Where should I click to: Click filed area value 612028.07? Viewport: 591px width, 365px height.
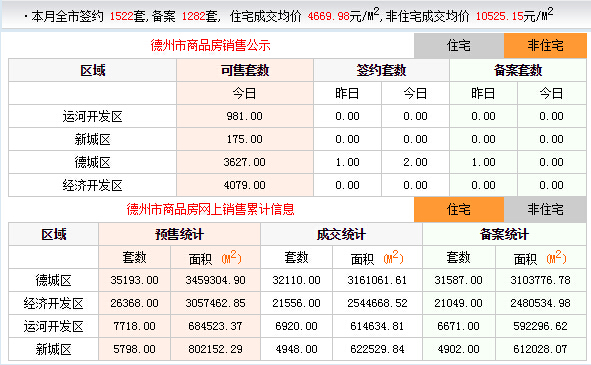[x=540, y=349]
